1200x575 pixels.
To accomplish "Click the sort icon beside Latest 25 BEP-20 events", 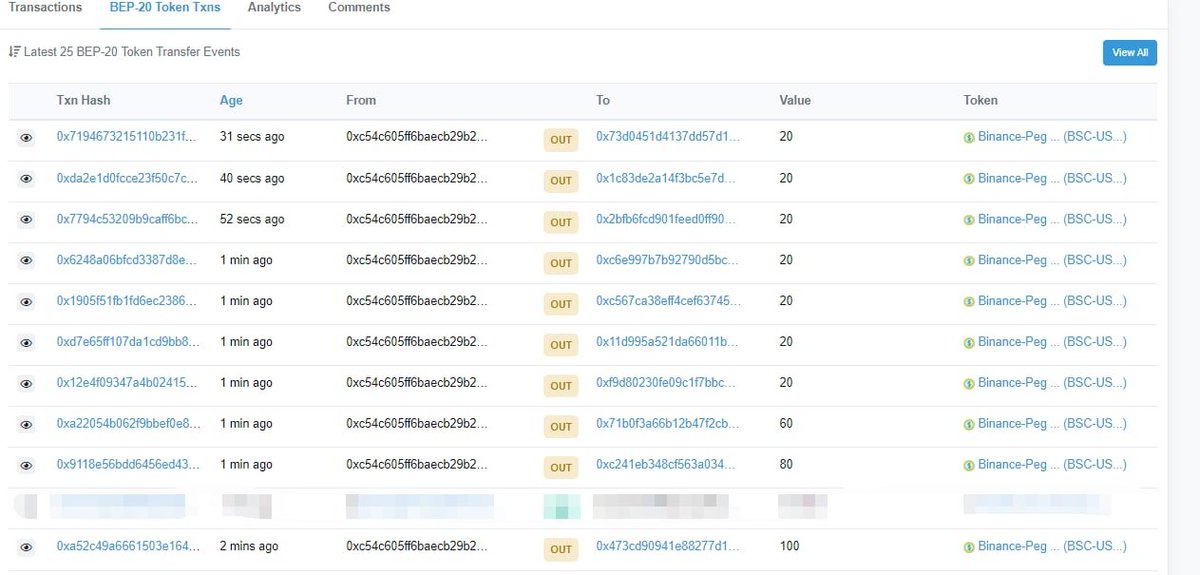I will coord(14,52).
